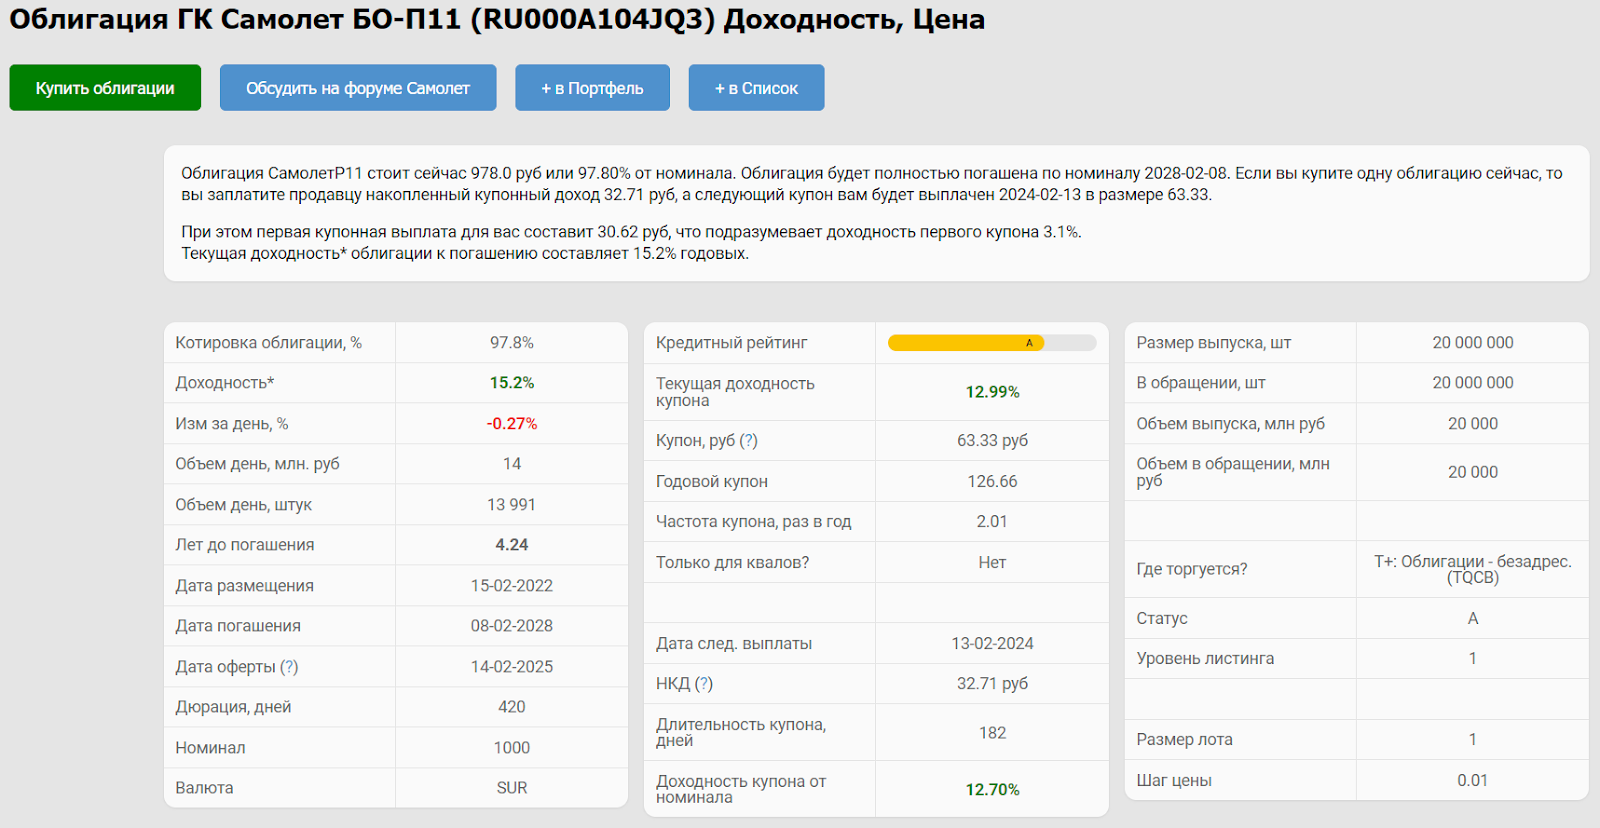Select the Размер лота value 1

1473,740
